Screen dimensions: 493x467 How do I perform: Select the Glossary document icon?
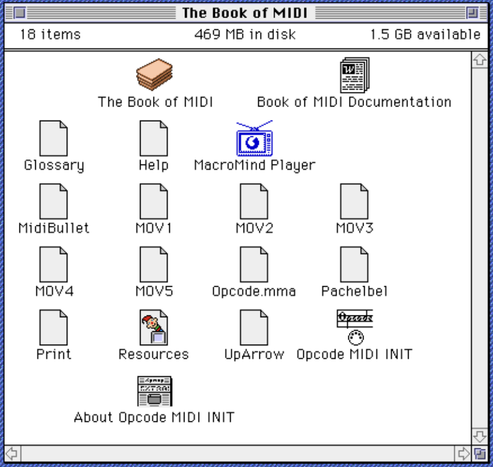click(x=54, y=138)
